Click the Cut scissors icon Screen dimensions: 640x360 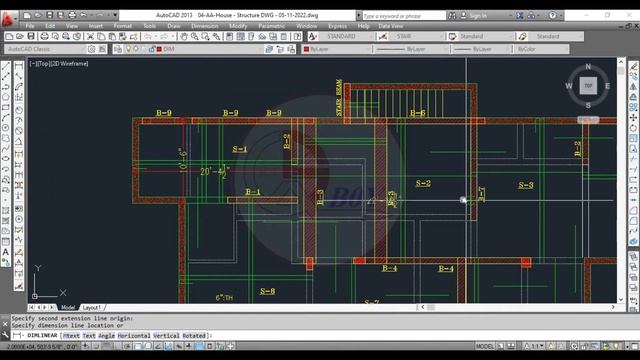click(x=90, y=37)
